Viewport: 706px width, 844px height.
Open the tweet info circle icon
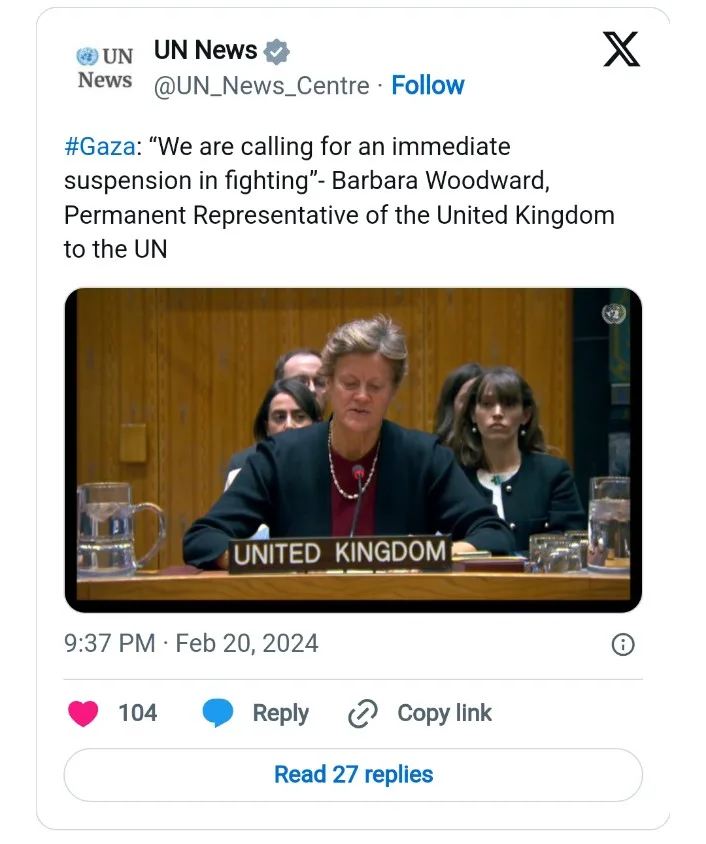click(622, 644)
